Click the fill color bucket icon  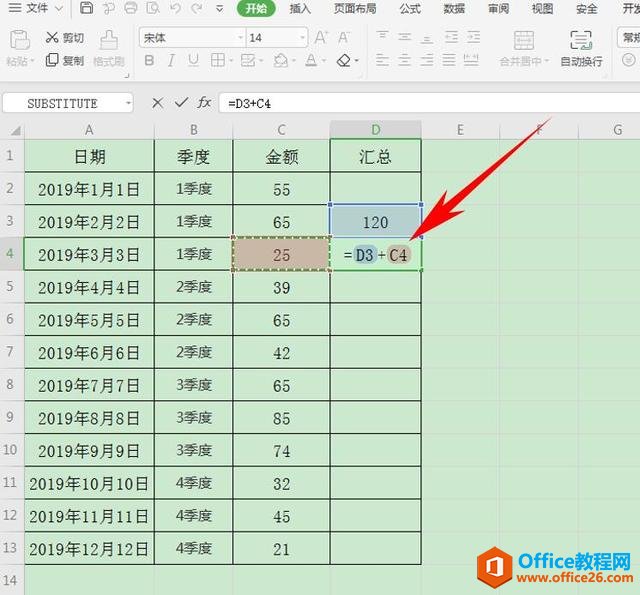tap(281, 61)
